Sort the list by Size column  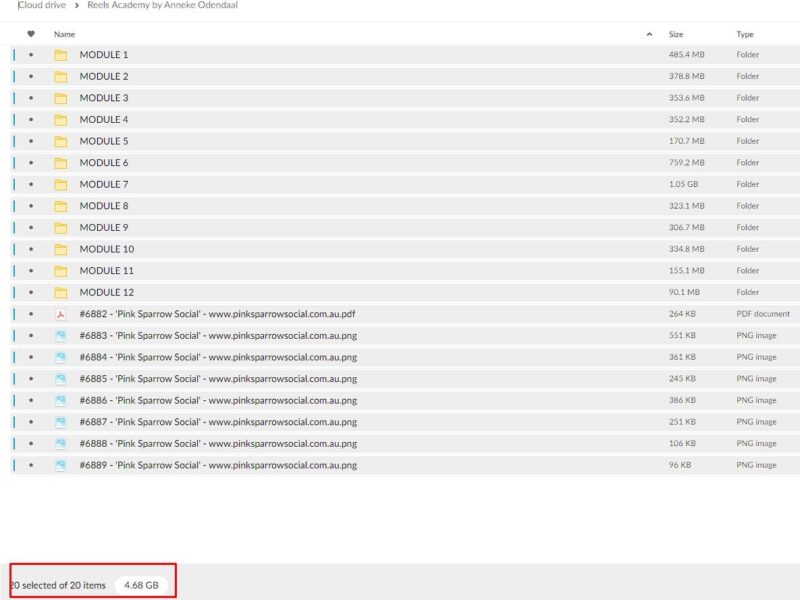(x=676, y=34)
